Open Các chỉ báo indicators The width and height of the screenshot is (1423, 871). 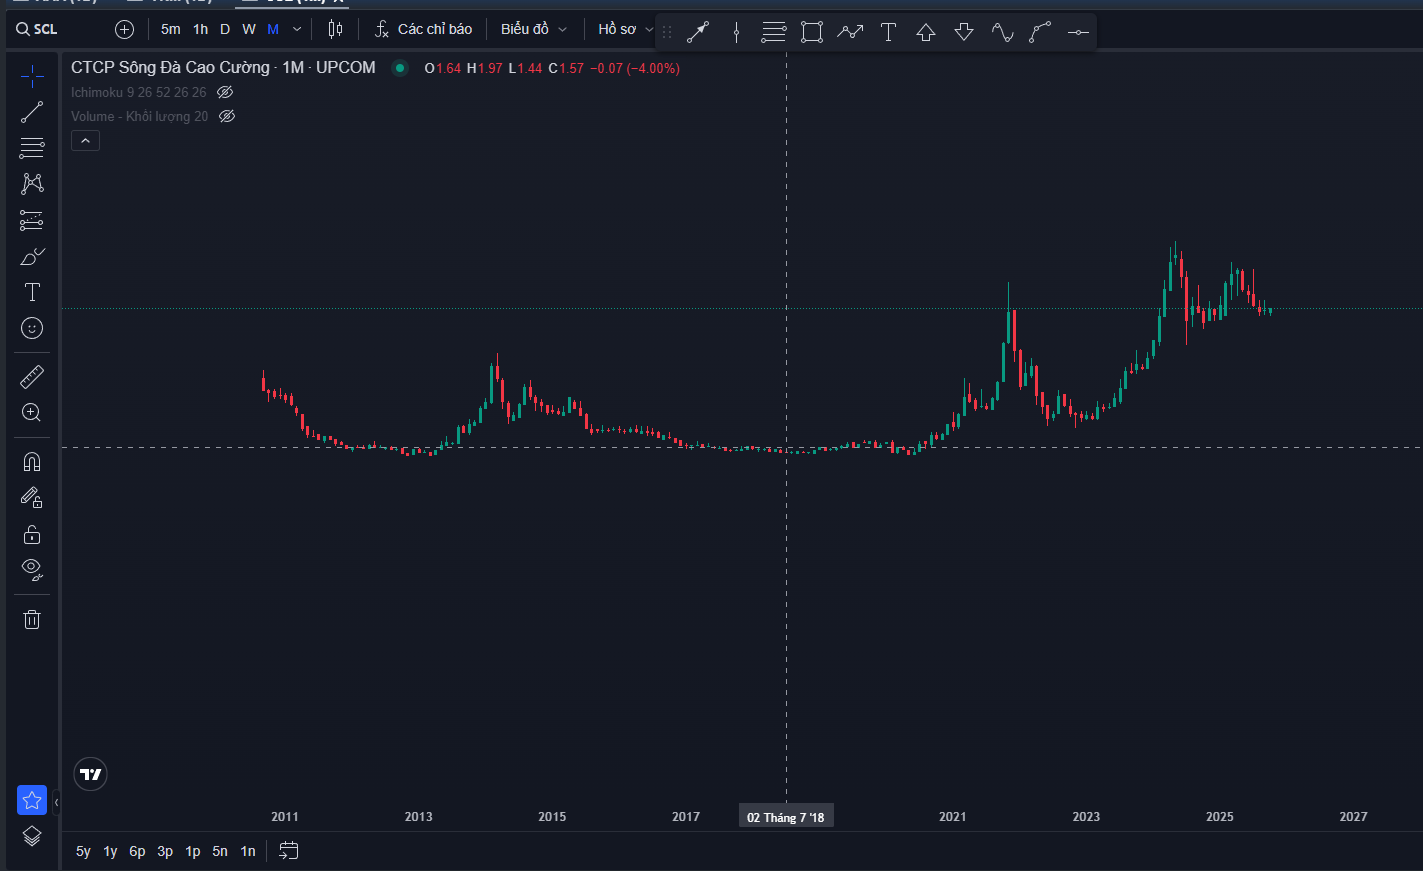click(423, 29)
